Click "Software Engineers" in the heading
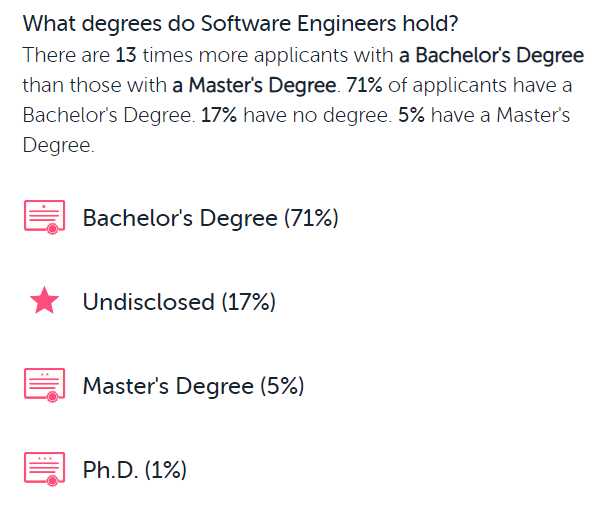Viewport: 593px width, 506px height. tap(299, 24)
